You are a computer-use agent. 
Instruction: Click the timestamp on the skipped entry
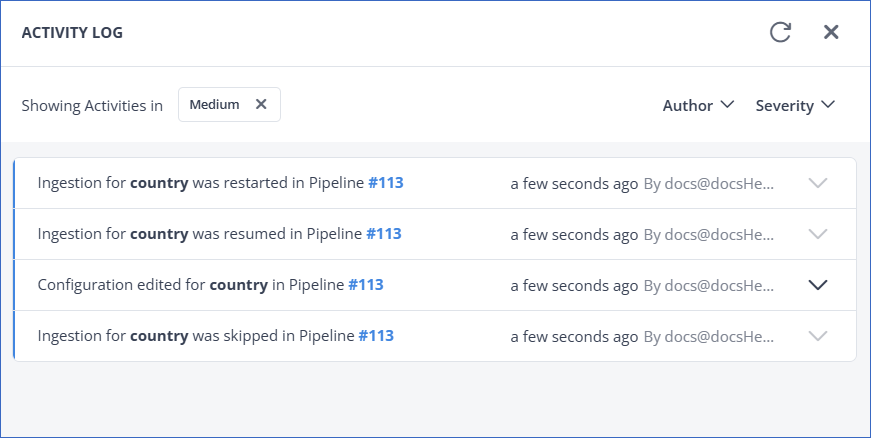coord(574,336)
